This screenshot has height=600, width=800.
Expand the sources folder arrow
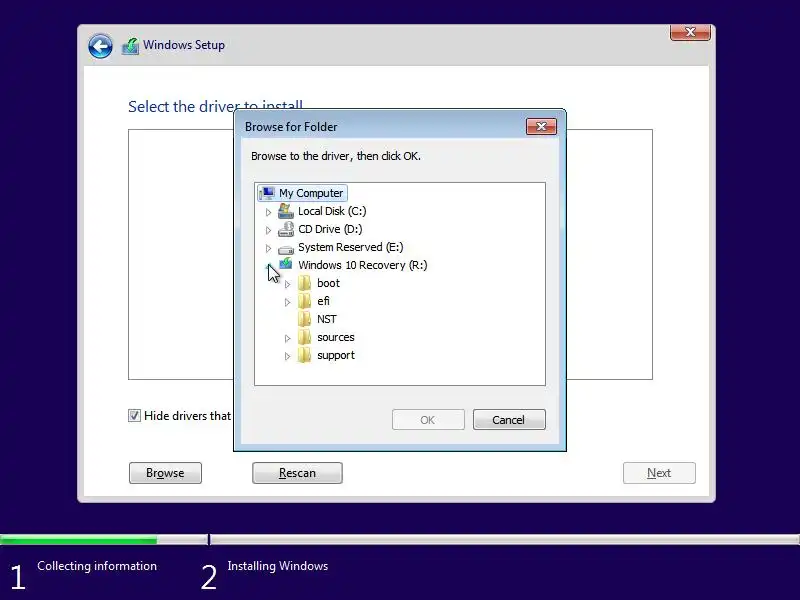coord(287,338)
